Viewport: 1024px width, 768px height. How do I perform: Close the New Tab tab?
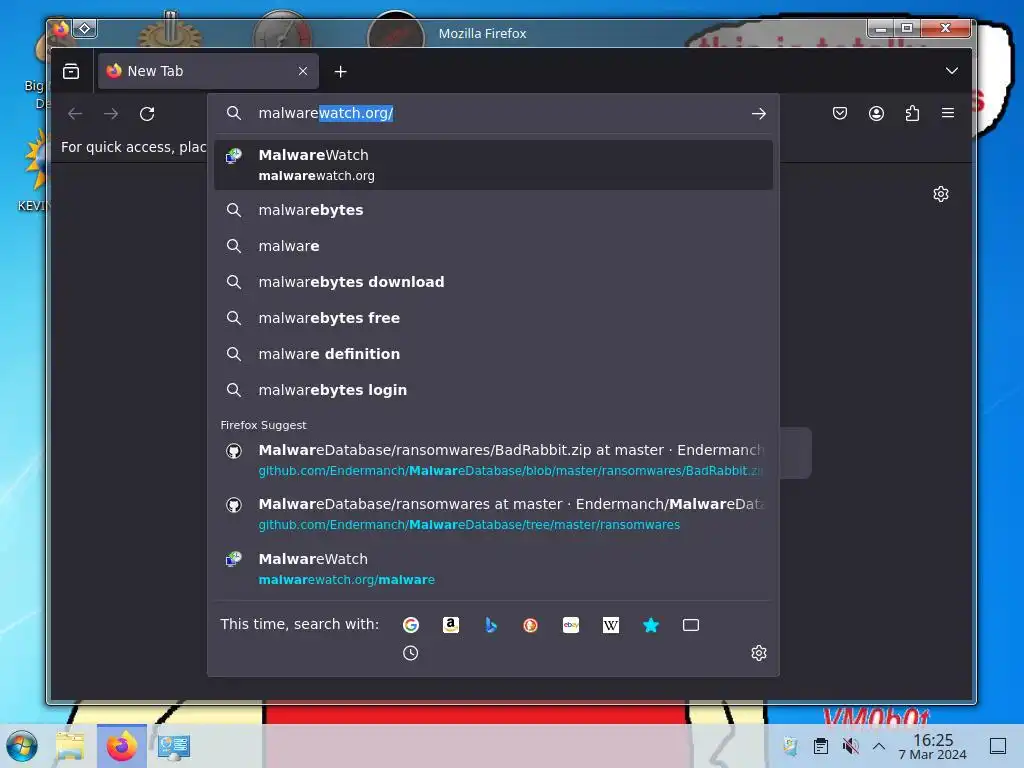coord(302,71)
